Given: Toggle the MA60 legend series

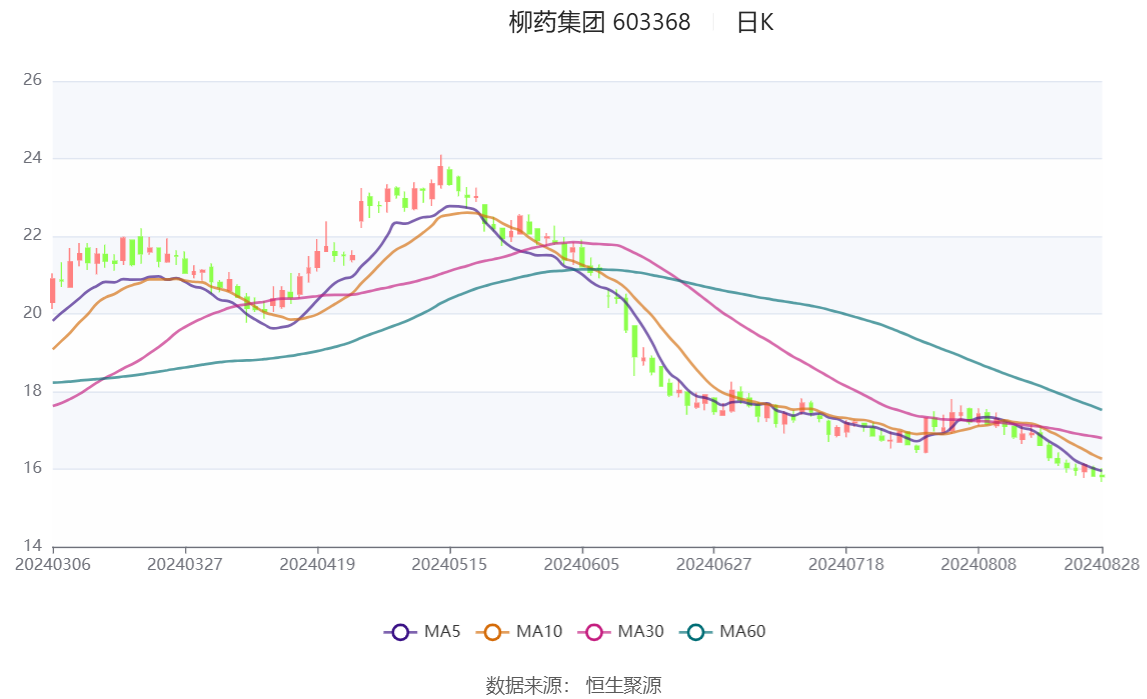Looking at the screenshot, I should (723, 632).
